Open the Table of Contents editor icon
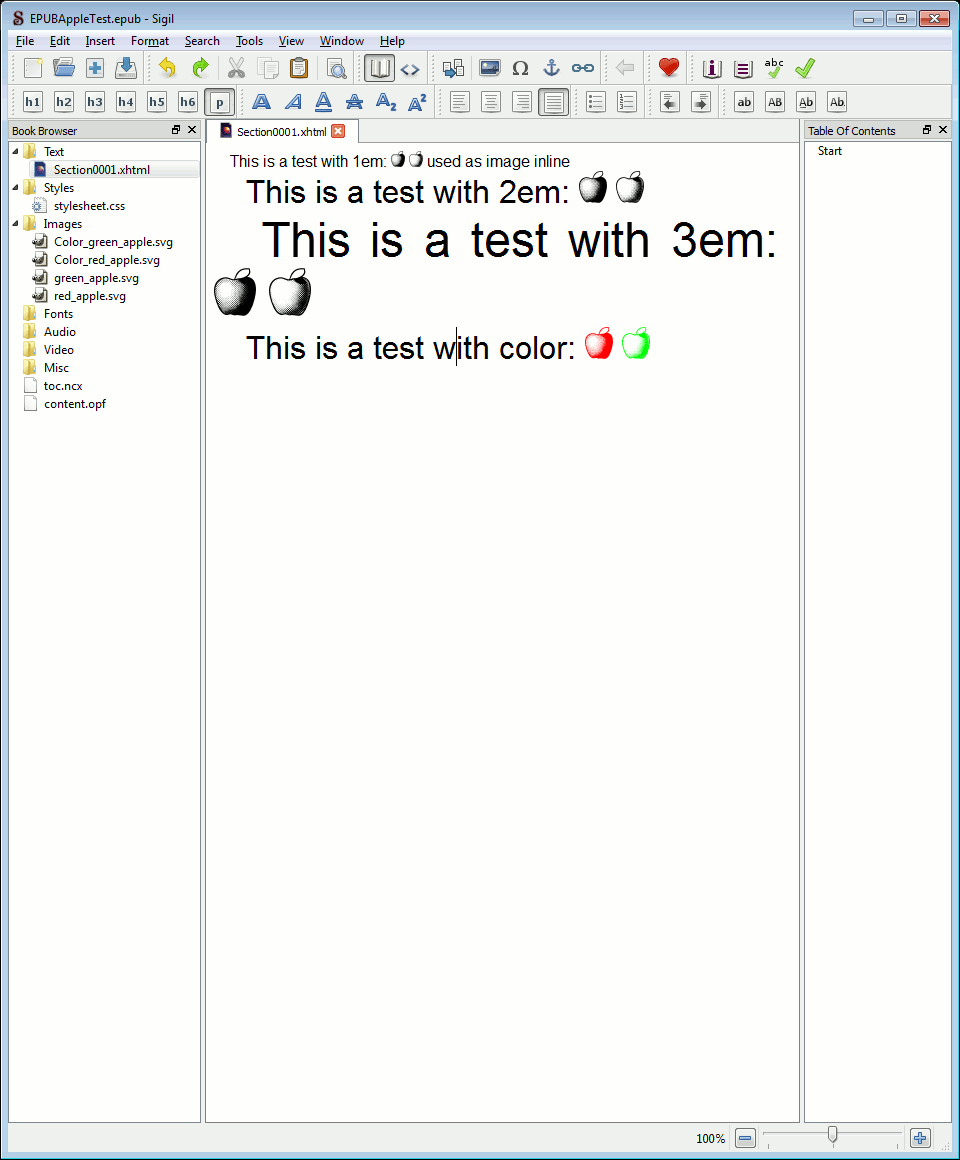 (x=743, y=69)
